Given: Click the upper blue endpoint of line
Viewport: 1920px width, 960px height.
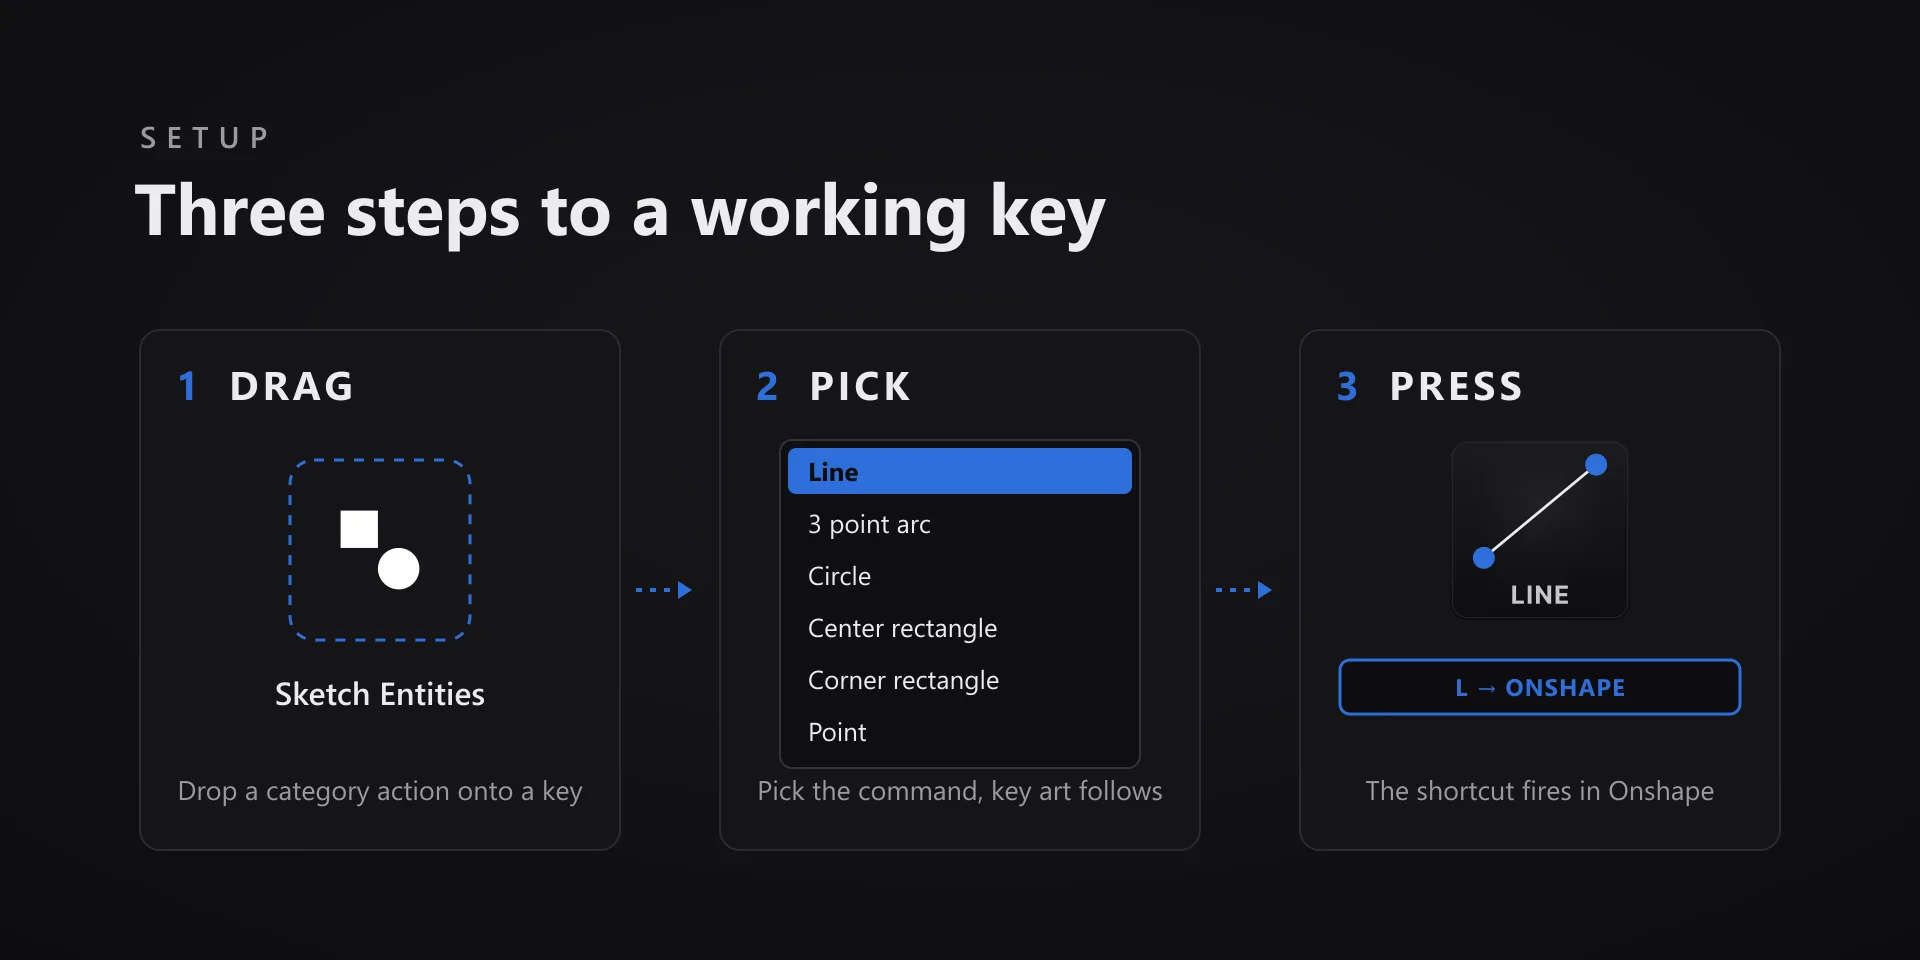Looking at the screenshot, I should pyautogui.click(x=1597, y=465).
